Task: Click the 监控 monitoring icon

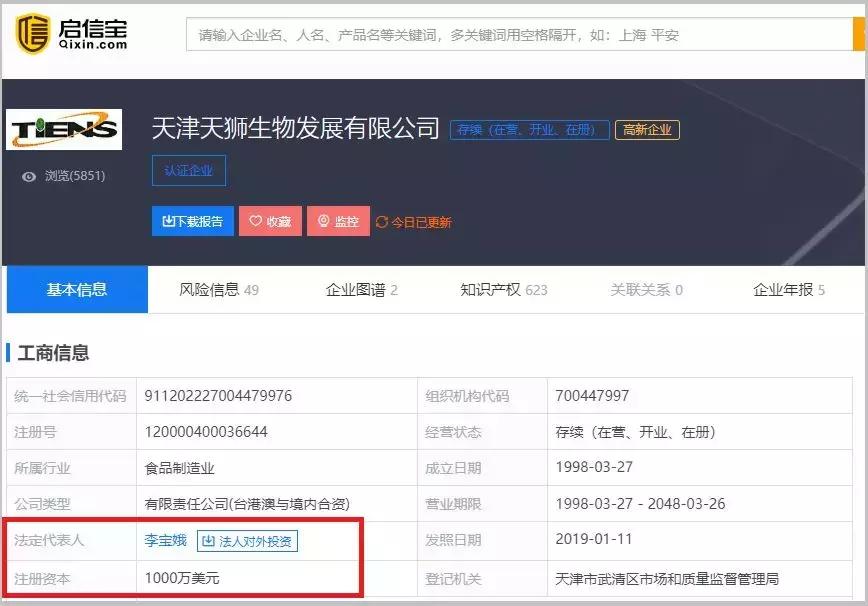Action: coord(322,221)
